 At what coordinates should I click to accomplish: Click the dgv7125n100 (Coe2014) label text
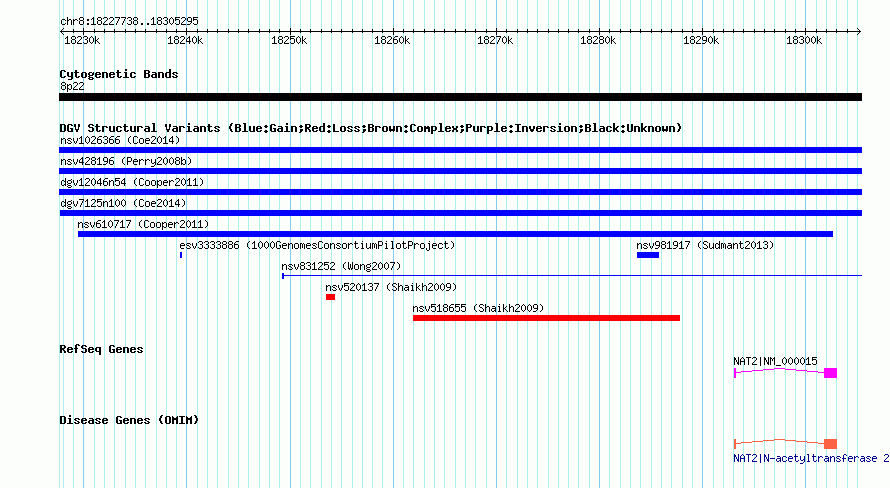pos(123,203)
